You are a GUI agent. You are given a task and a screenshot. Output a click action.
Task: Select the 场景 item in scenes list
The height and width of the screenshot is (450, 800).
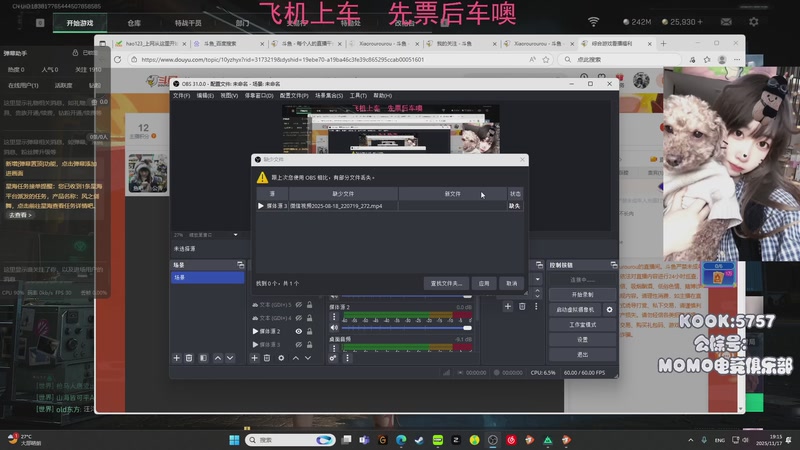click(x=208, y=277)
